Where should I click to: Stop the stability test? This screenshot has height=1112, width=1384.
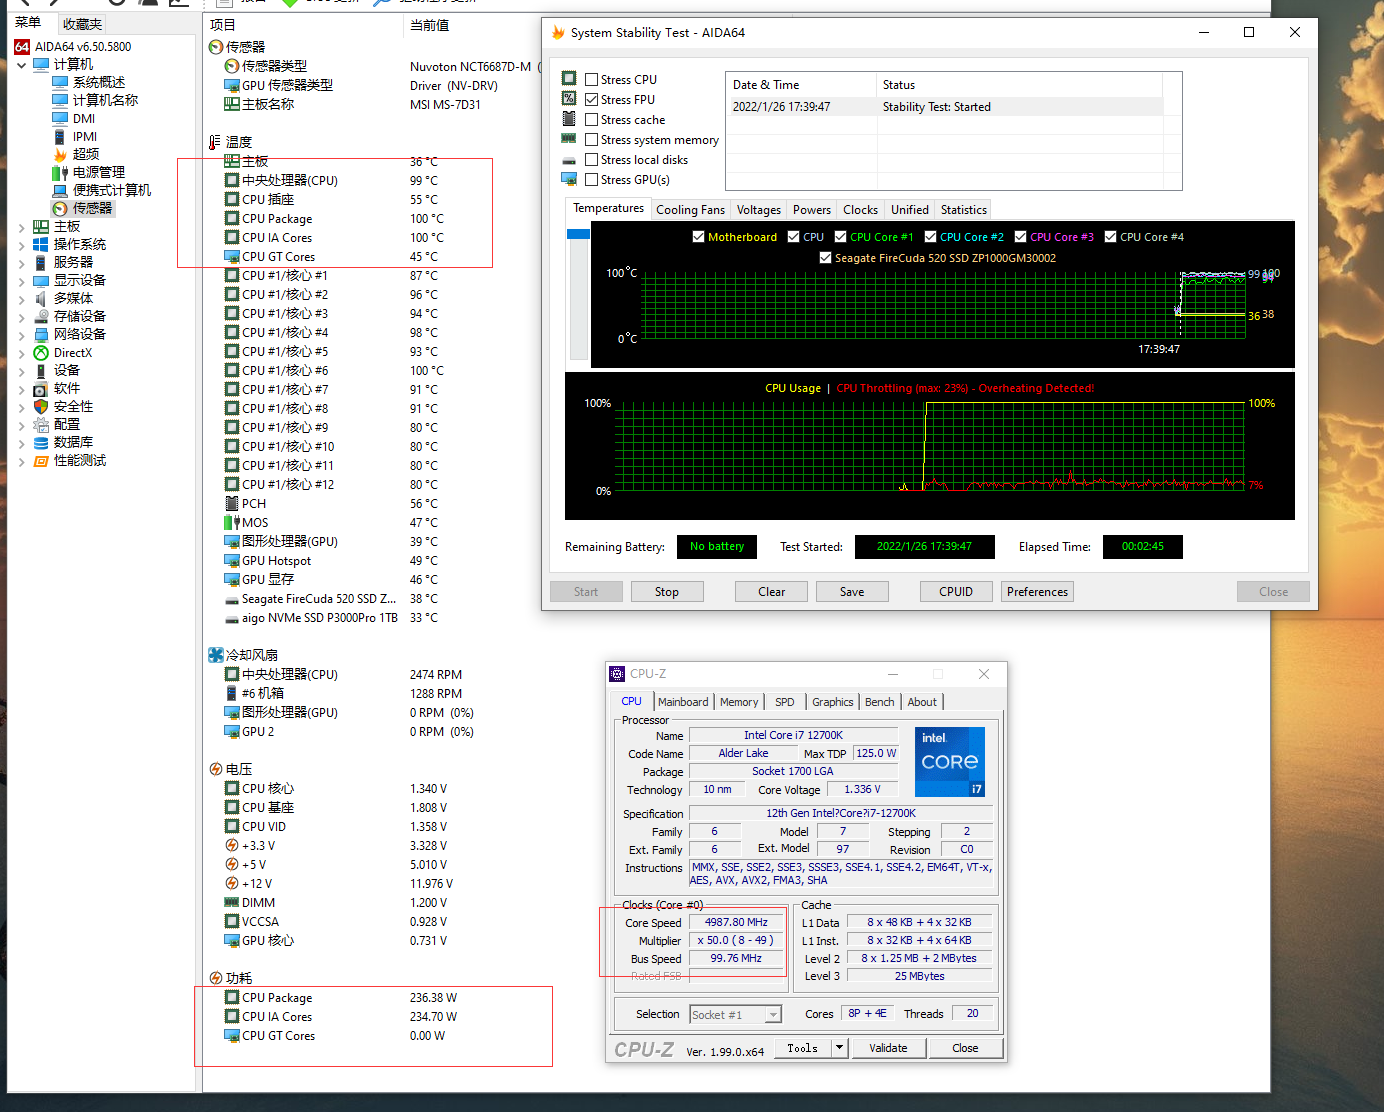[x=667, y=592]
